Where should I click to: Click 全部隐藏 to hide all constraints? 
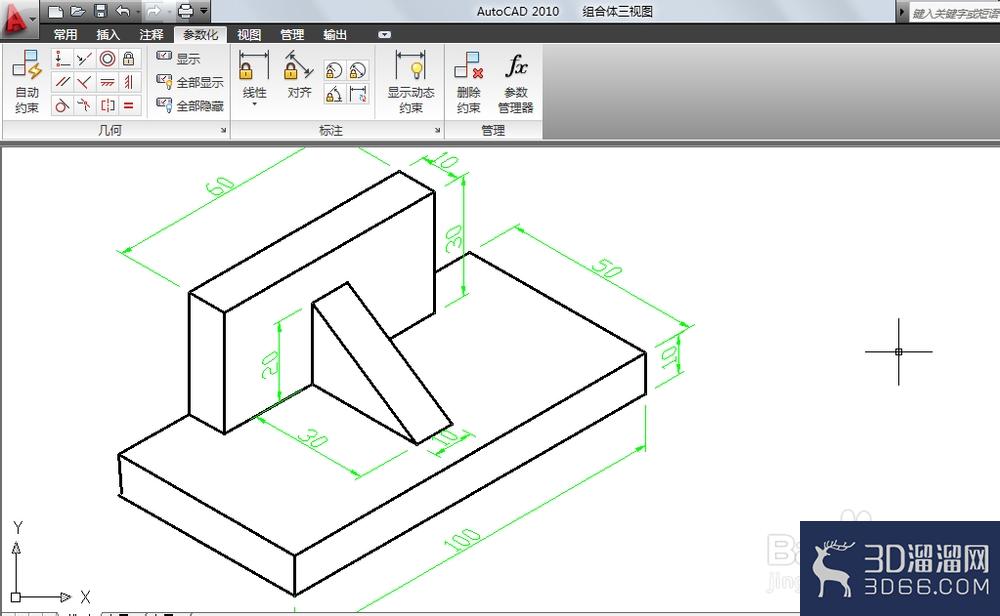click(x=190, y=105)
